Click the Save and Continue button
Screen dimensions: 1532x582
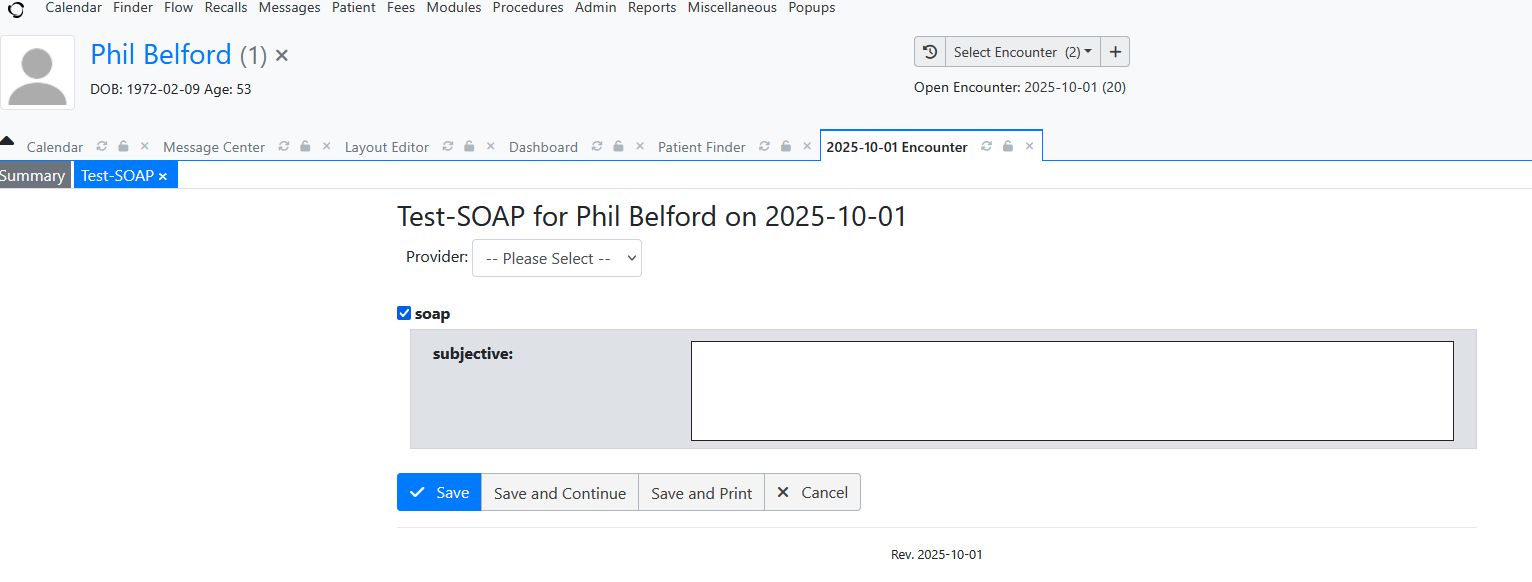pos(560,493)
